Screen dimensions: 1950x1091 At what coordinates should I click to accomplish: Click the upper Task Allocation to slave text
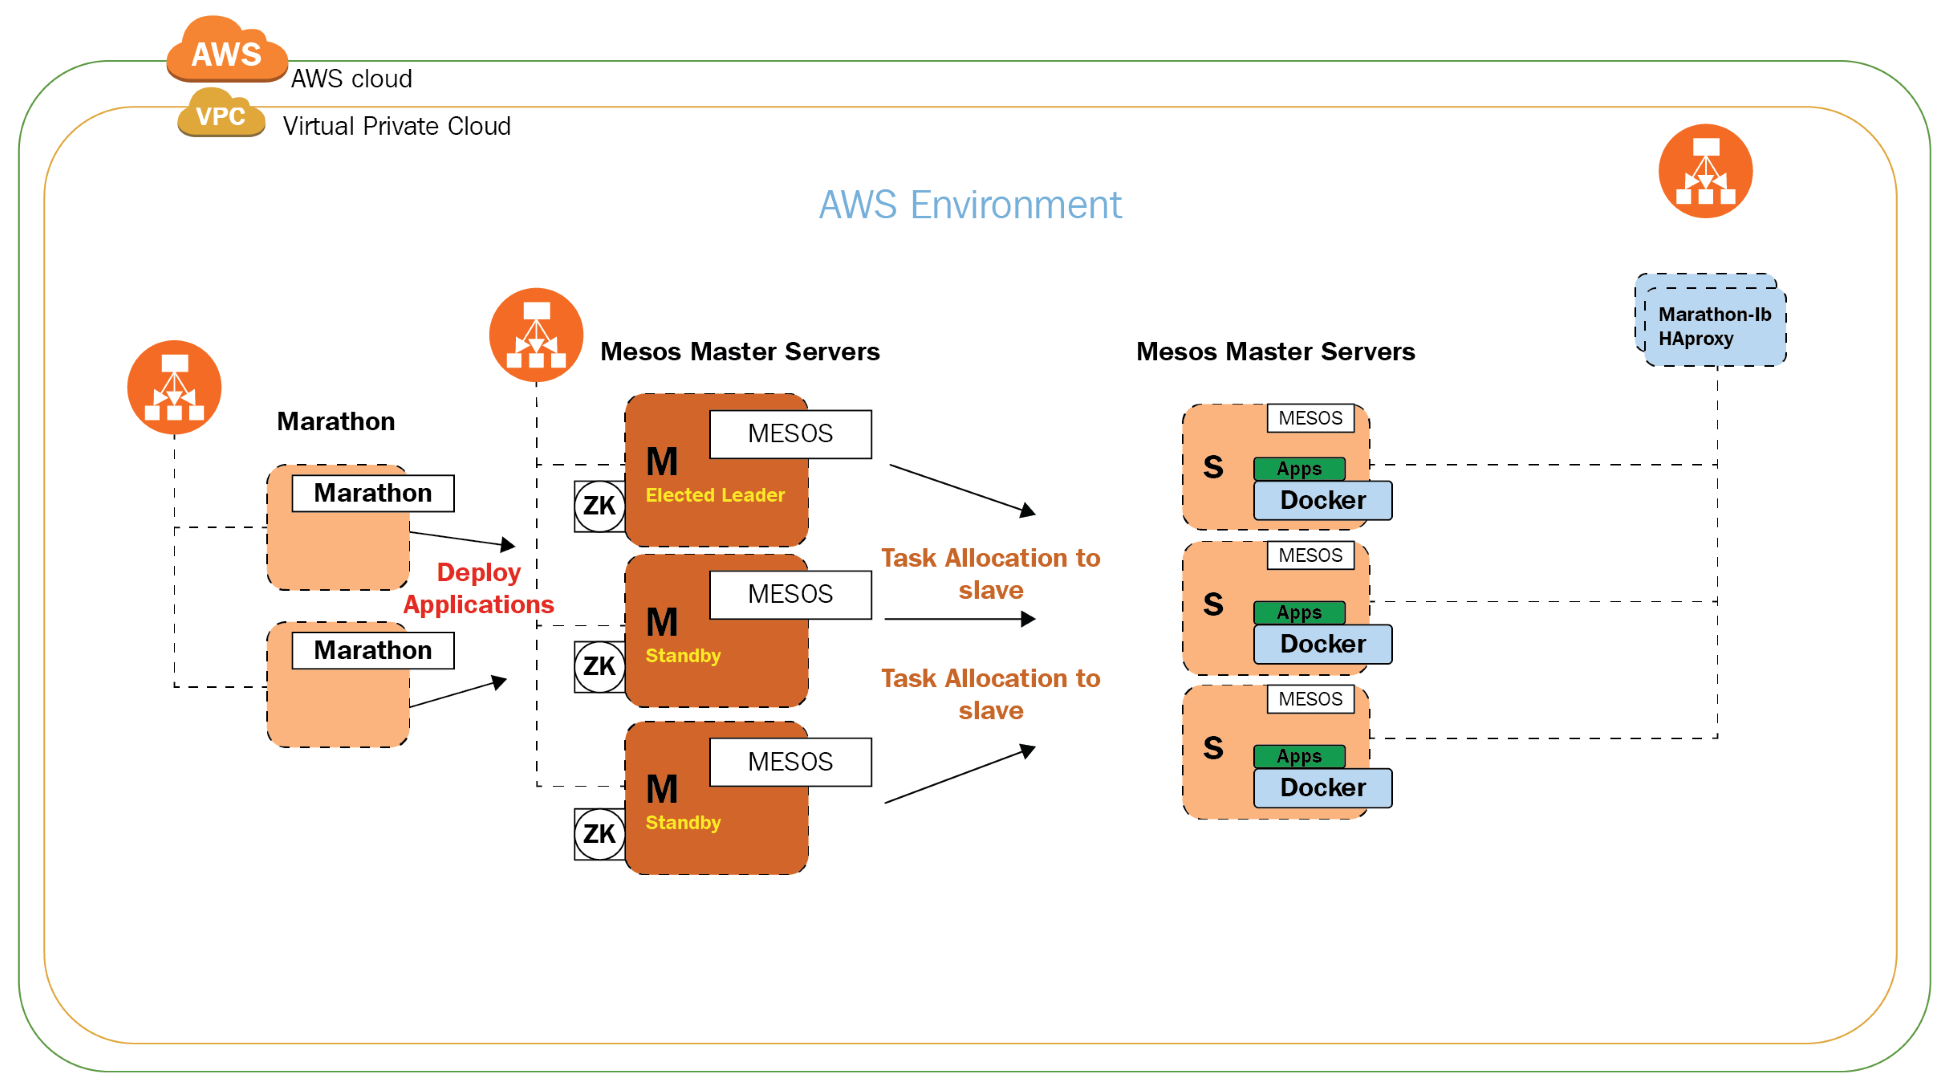990,573
